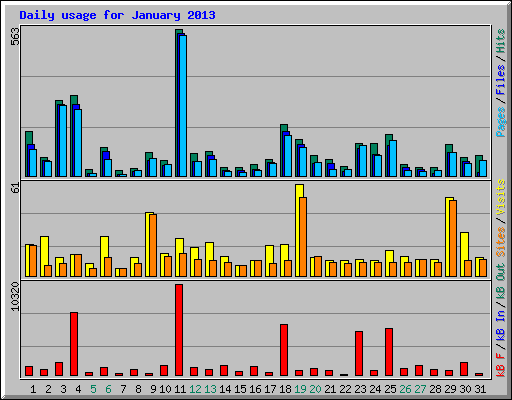Click day label 8 under the charts

[138, 389]
